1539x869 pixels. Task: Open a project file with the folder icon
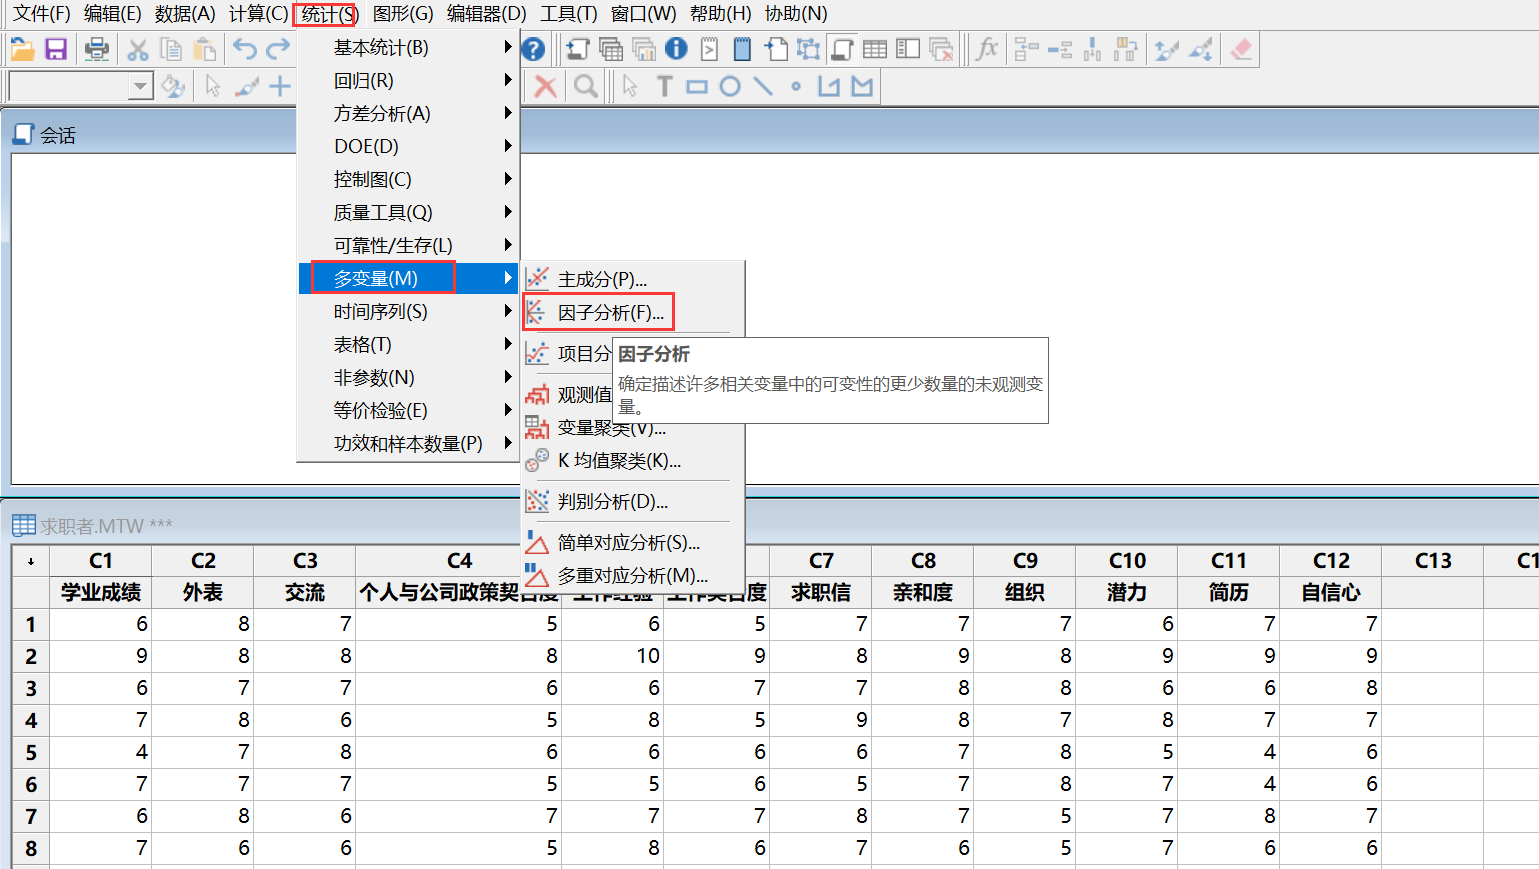[24, 48]
